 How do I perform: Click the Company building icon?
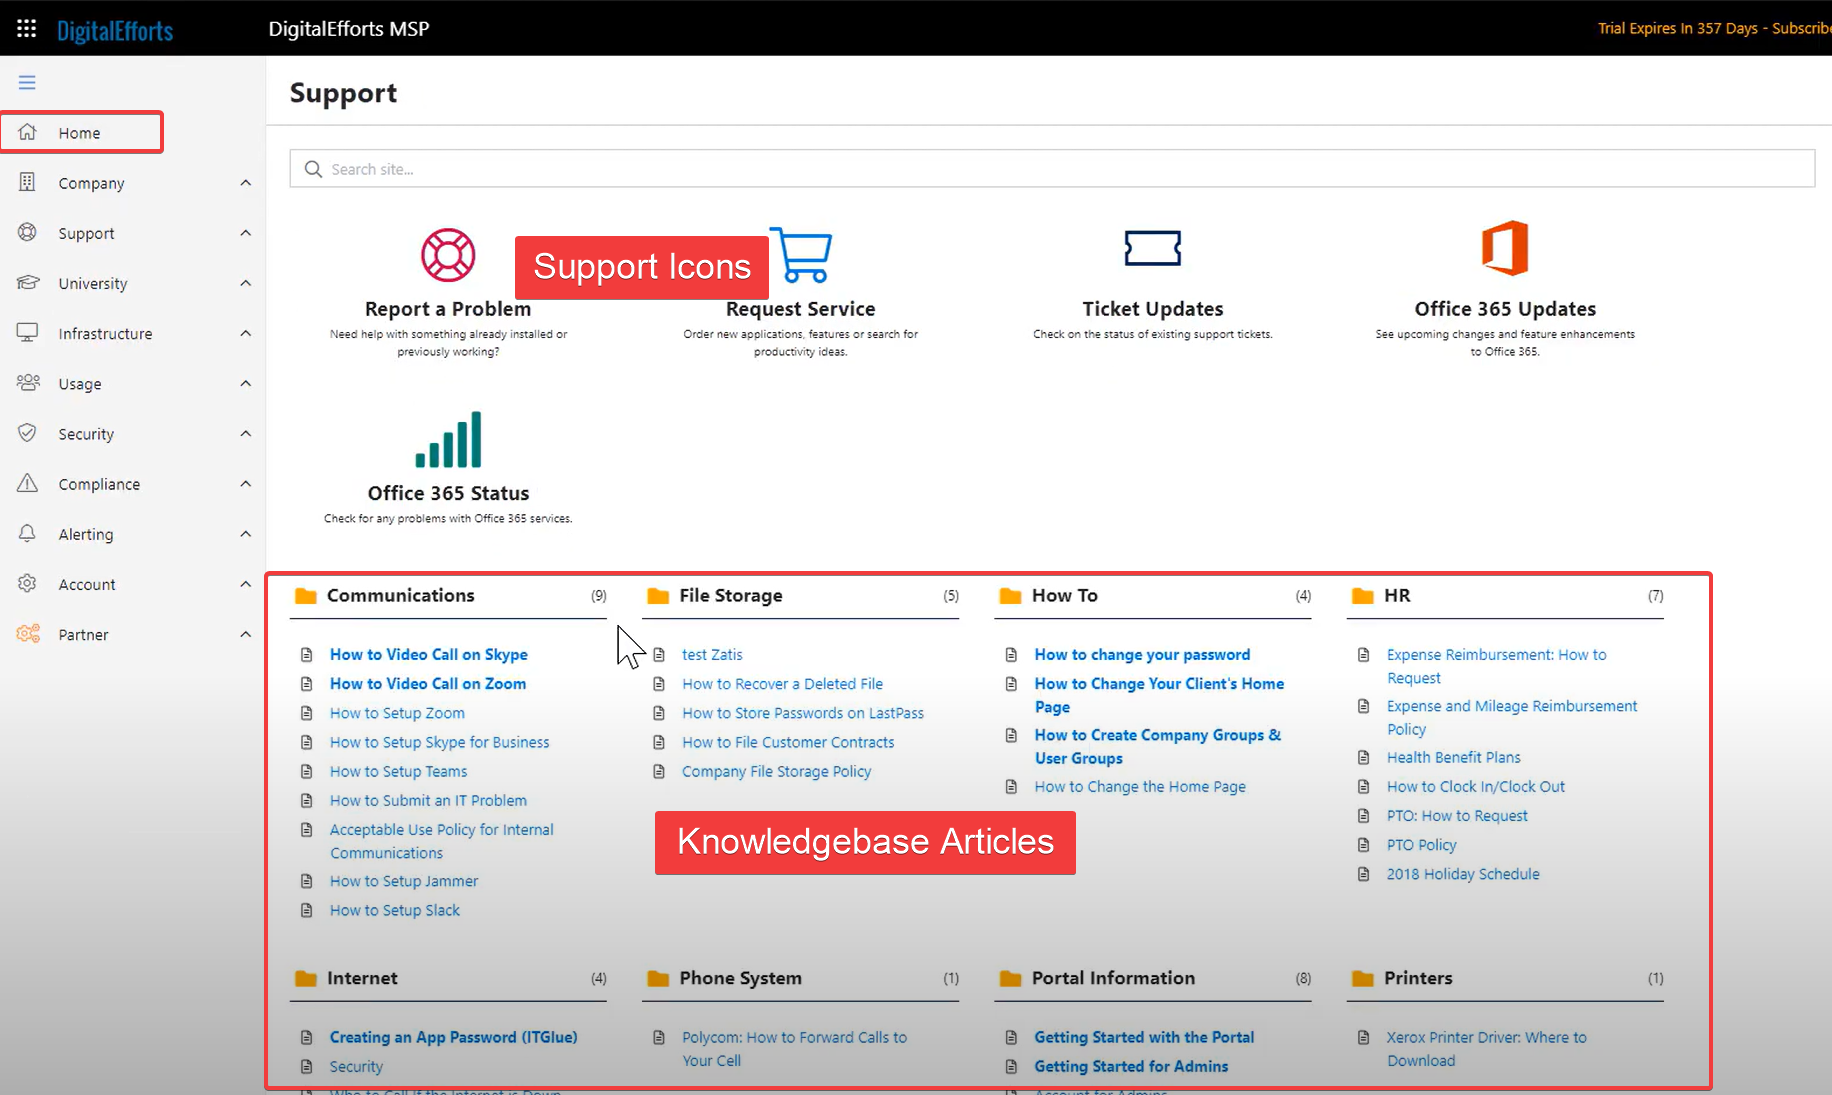(x=28, y=182)
